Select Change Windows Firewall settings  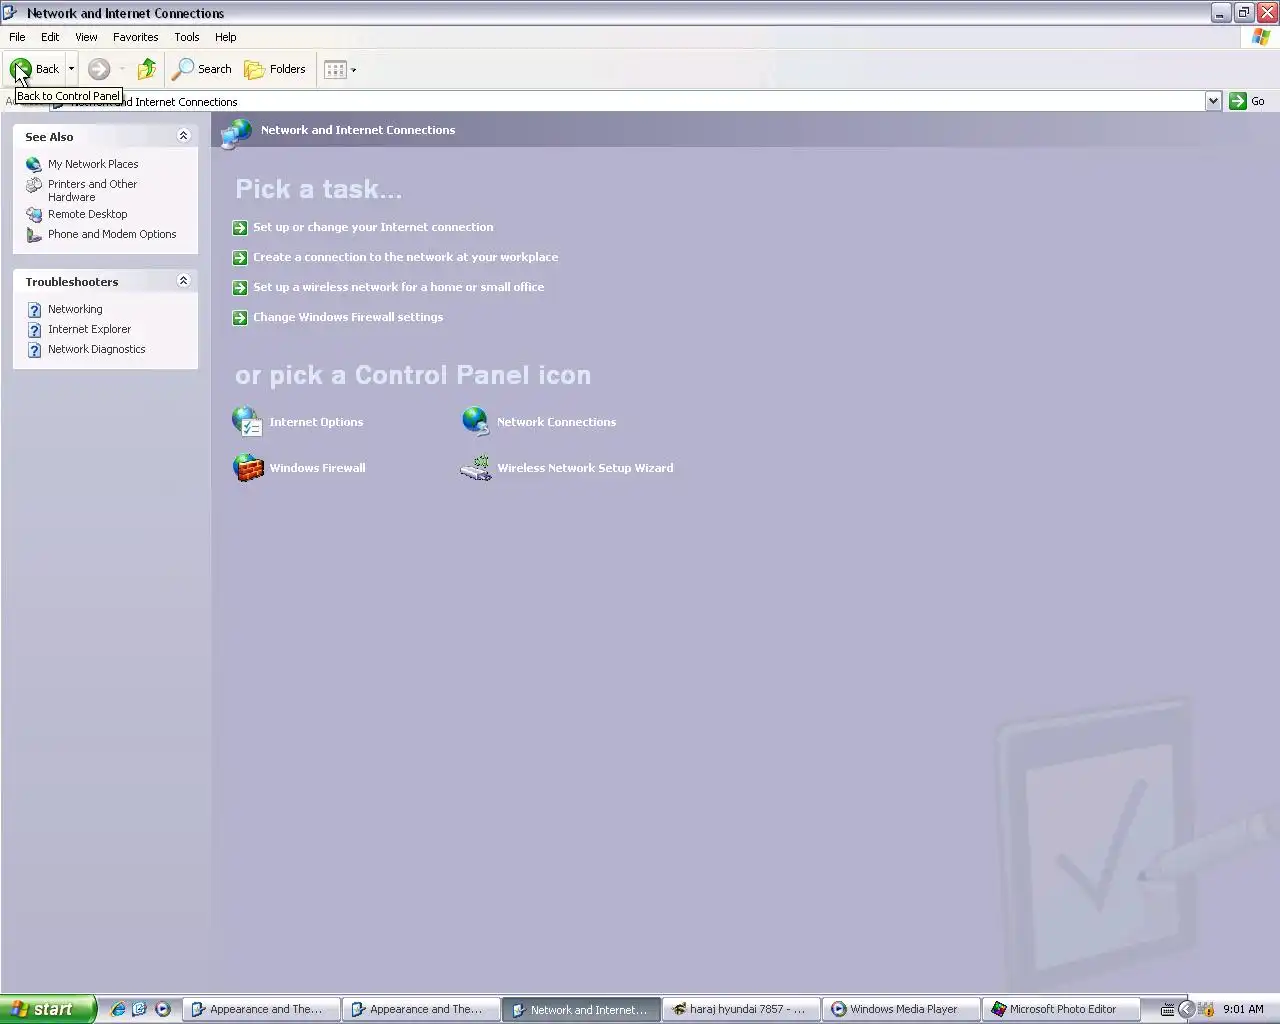point(348,317)
